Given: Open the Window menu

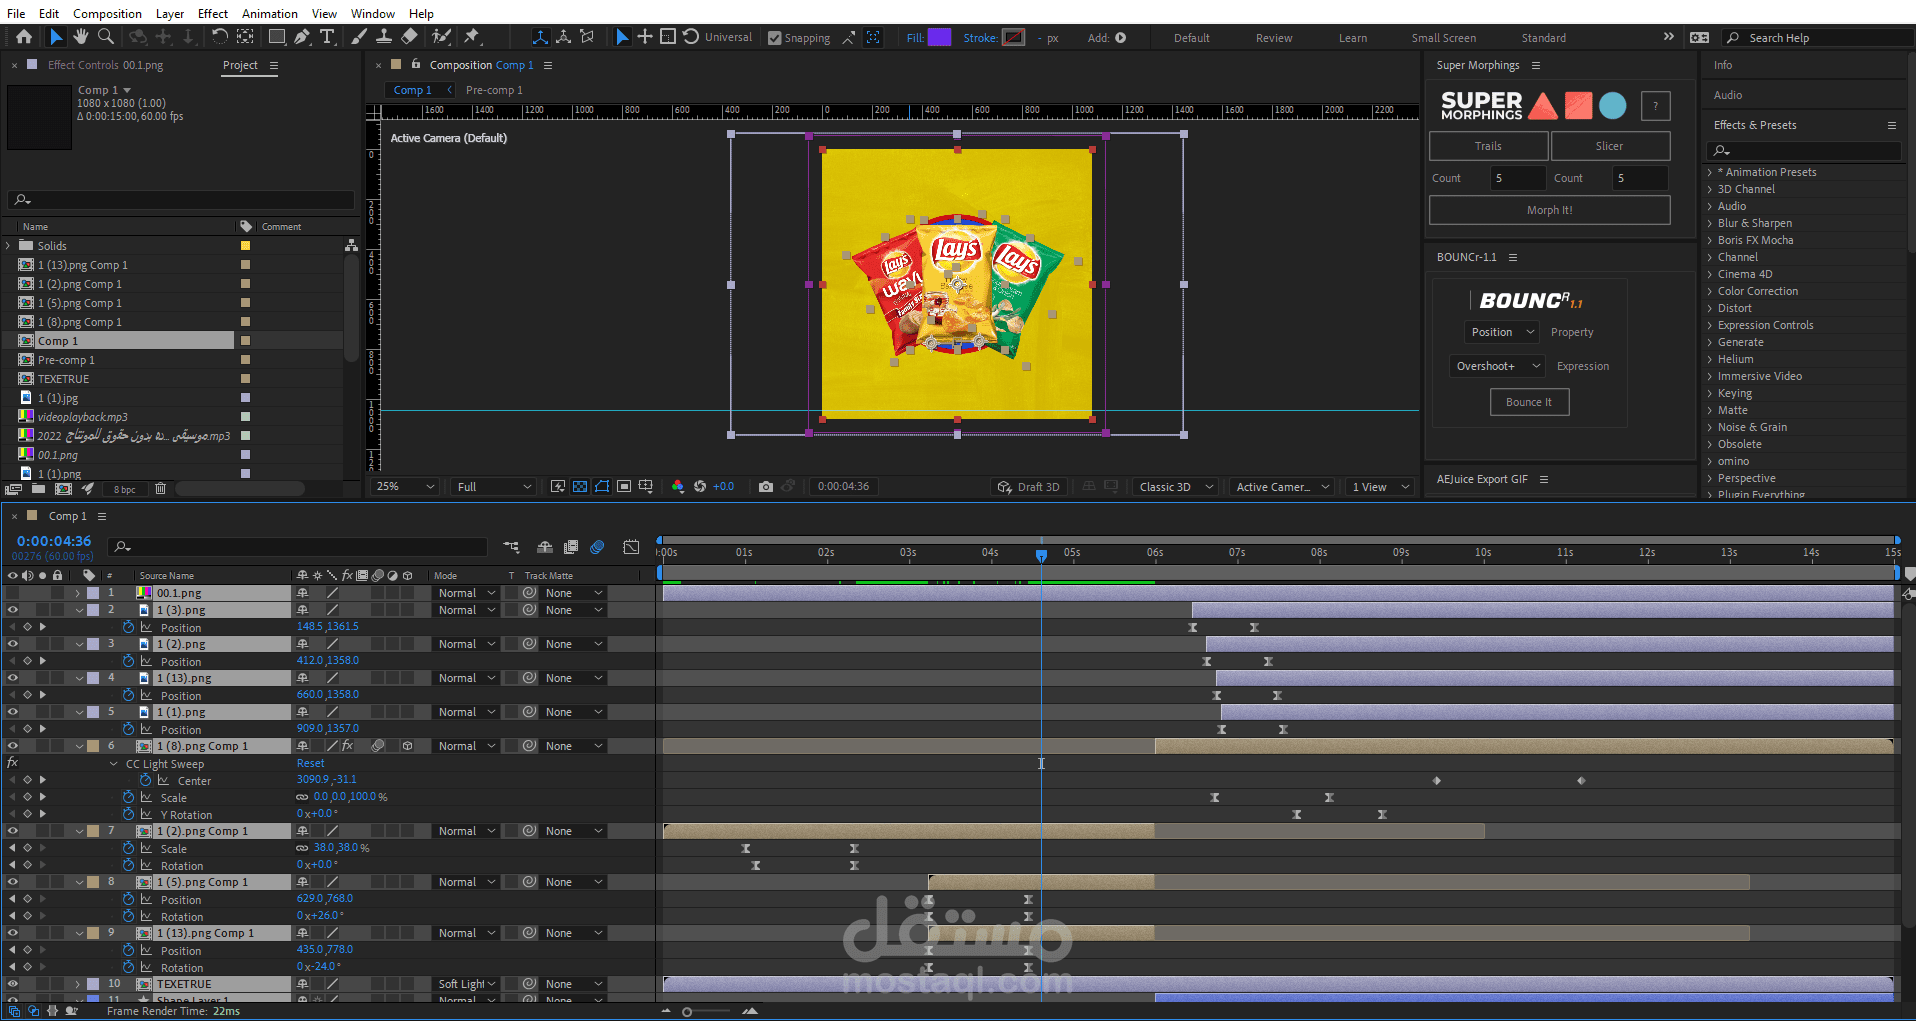Looking at the screenshot, I should 373,13.
